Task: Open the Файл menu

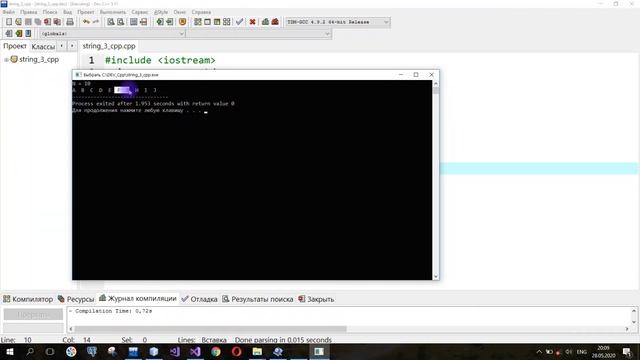Action: [x=9, y=12]
